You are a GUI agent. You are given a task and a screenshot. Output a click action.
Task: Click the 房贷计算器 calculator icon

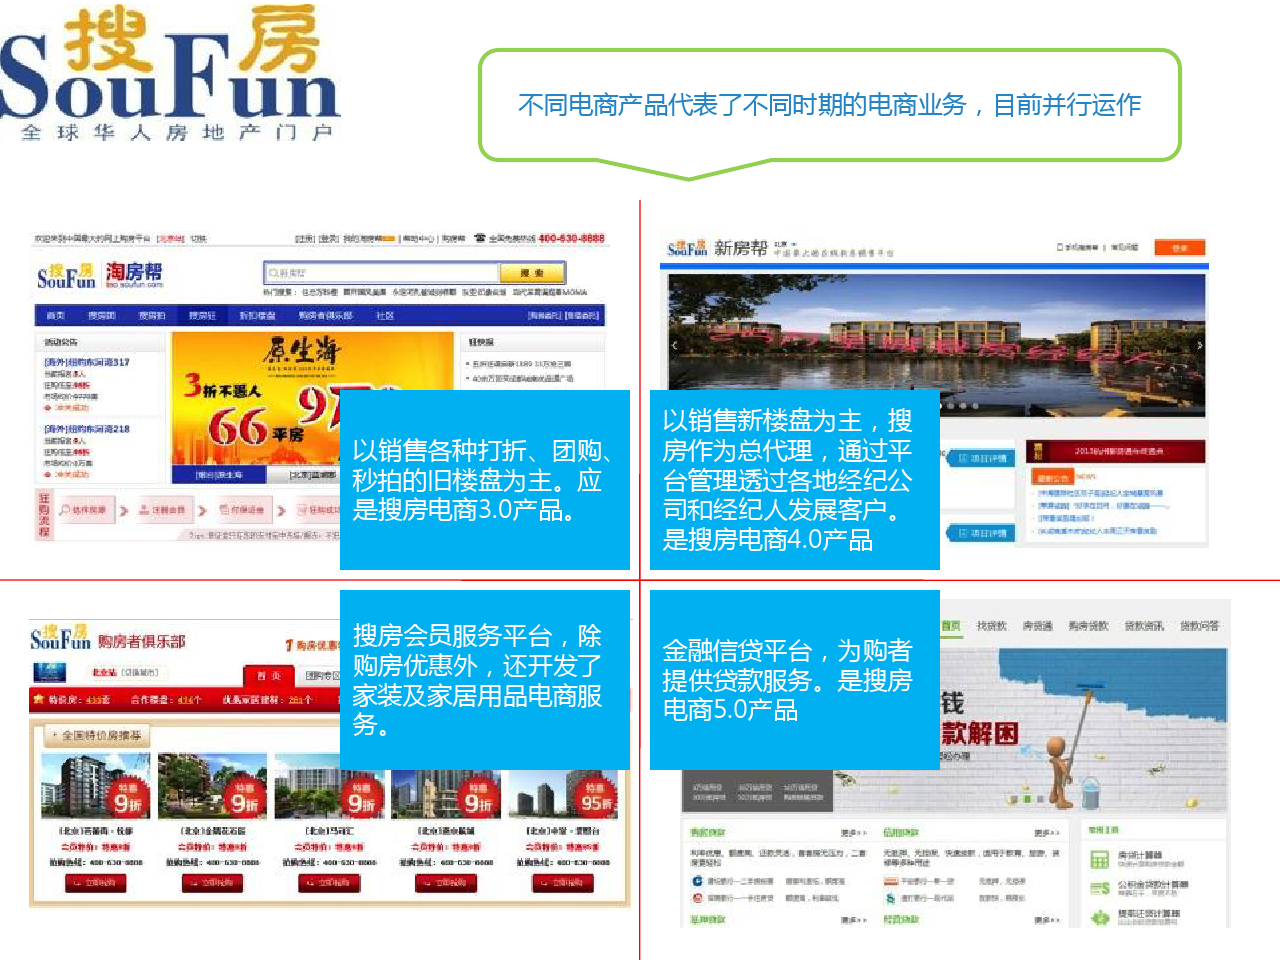click(x=1100, y=859)
